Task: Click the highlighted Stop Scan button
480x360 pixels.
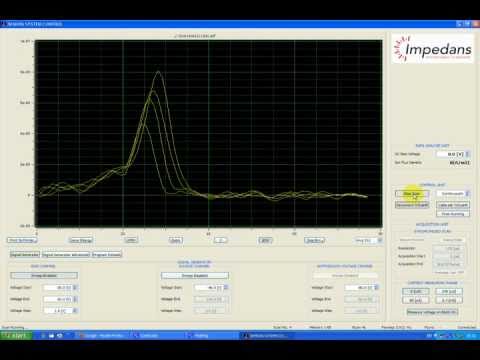Action: tap(412, 194)
